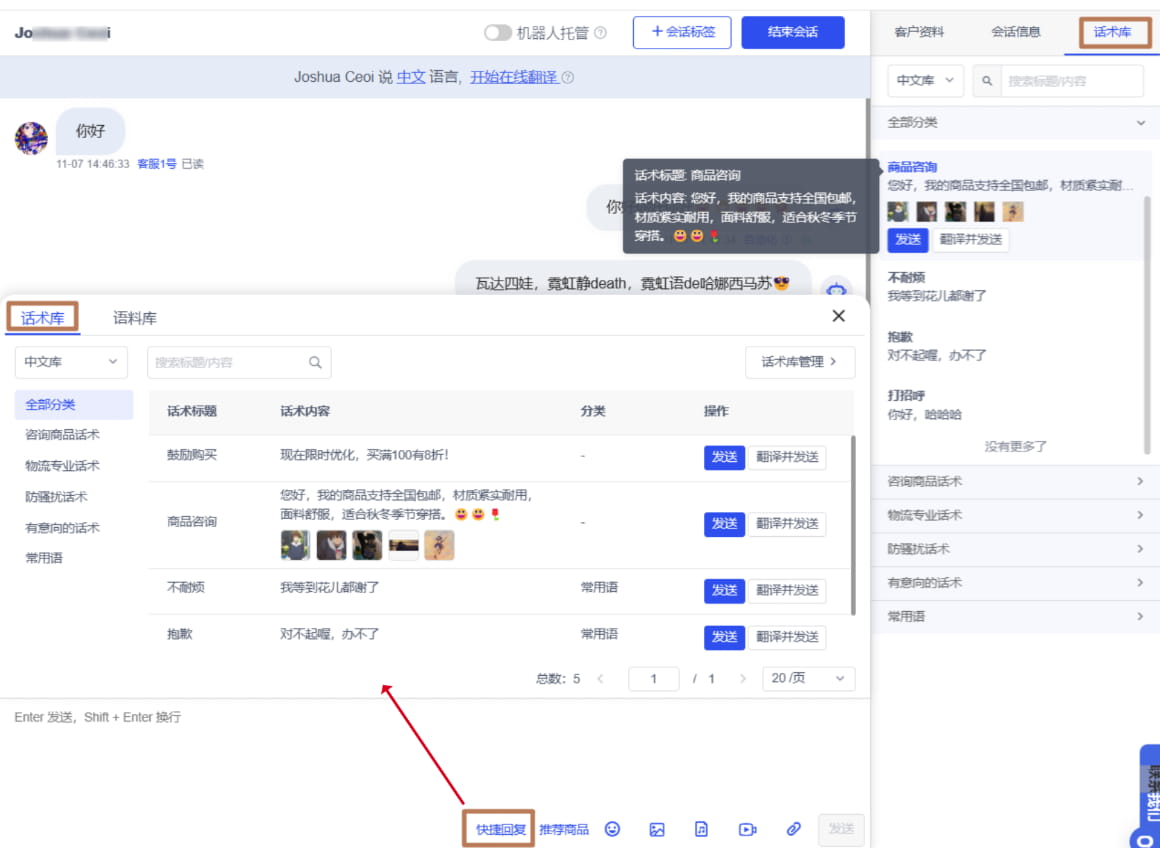Click first product thumbnail in sidebar 商品咨询
This screenshot has width=1160, height=848.
click(898, 212)
